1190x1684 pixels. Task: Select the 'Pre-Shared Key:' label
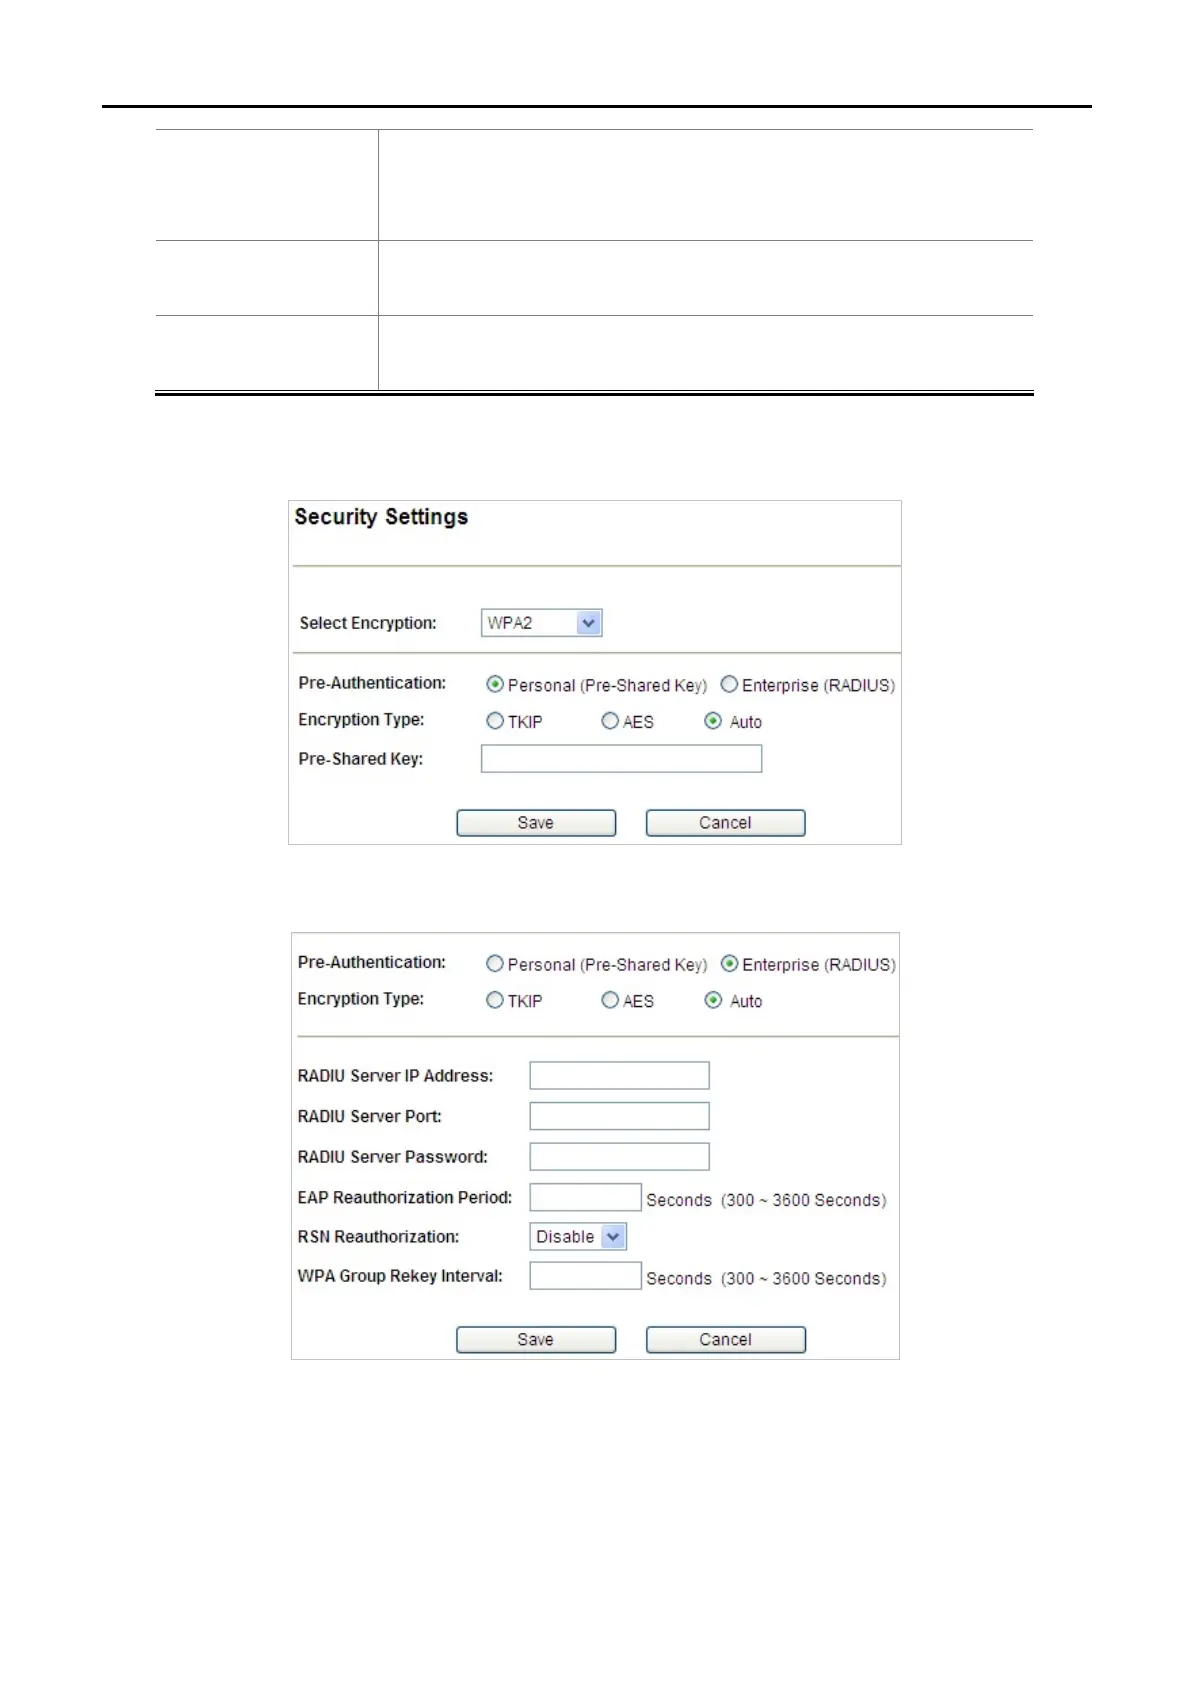pyautogui.click(x=360, y=759)
